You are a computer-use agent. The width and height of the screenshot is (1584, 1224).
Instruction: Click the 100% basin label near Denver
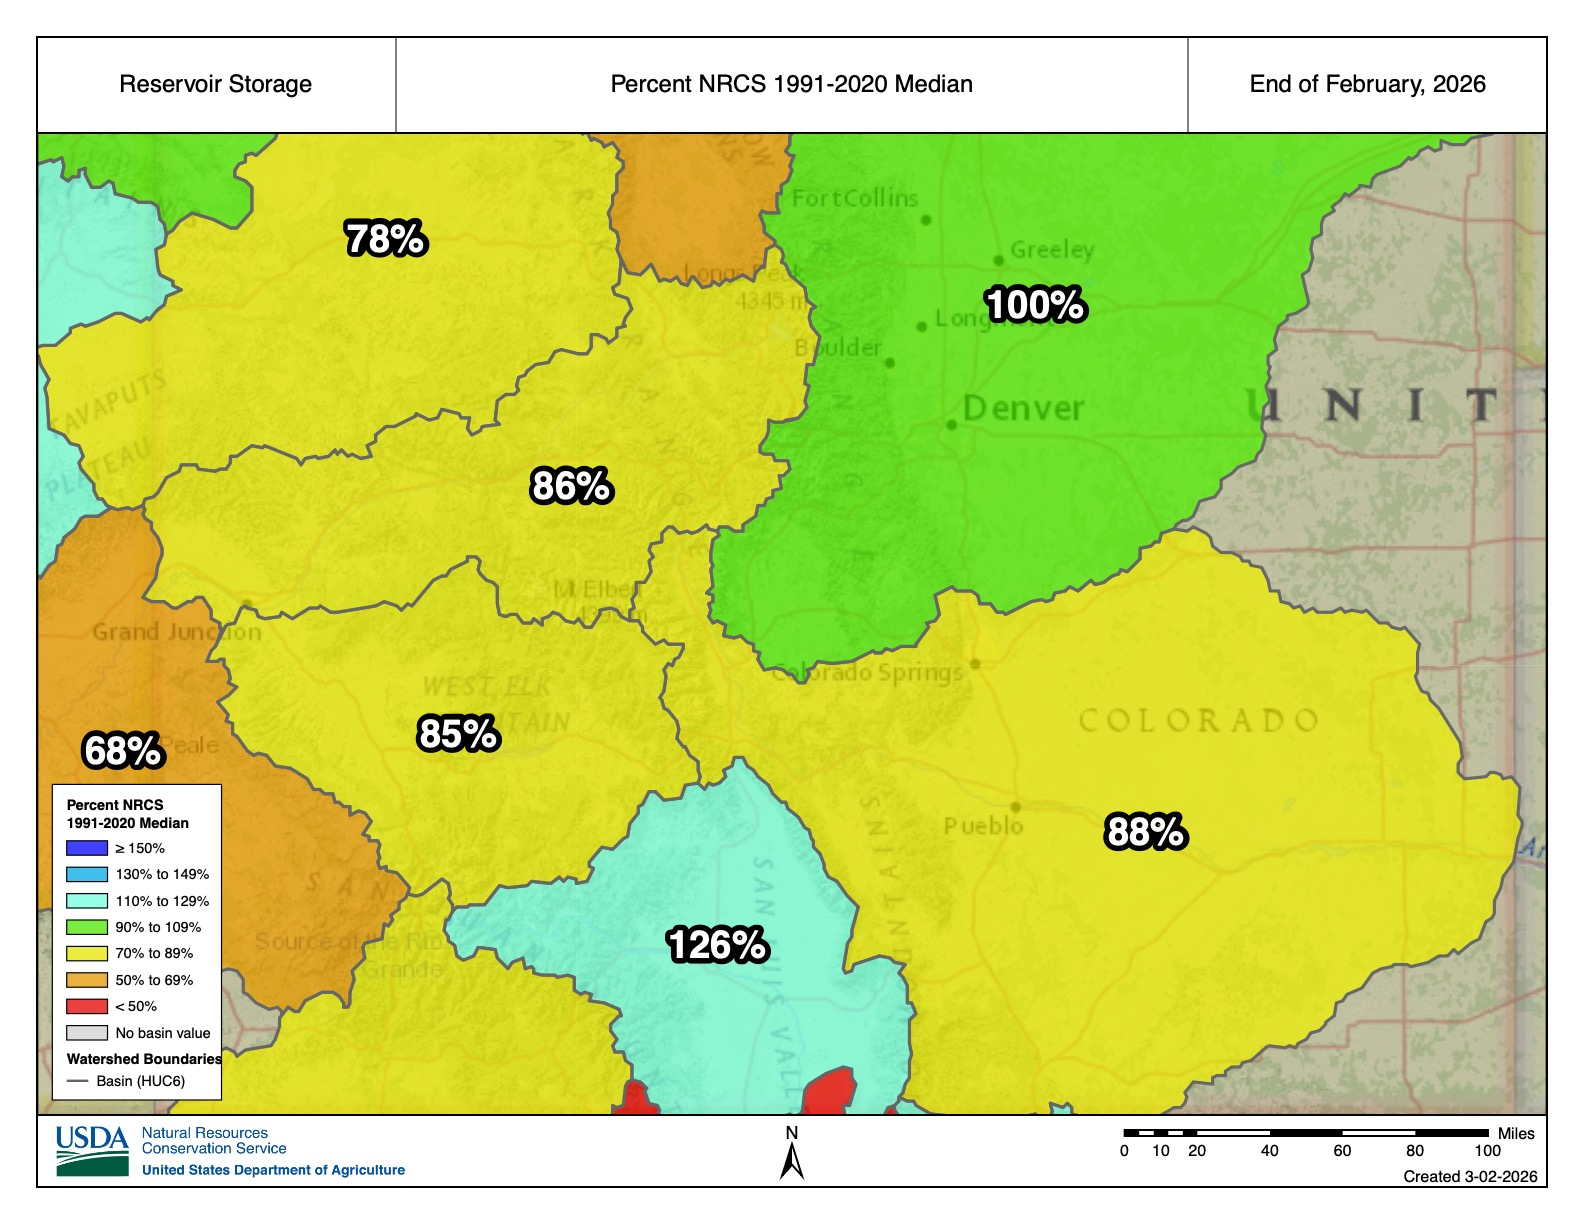click(x=1035, y=305)
